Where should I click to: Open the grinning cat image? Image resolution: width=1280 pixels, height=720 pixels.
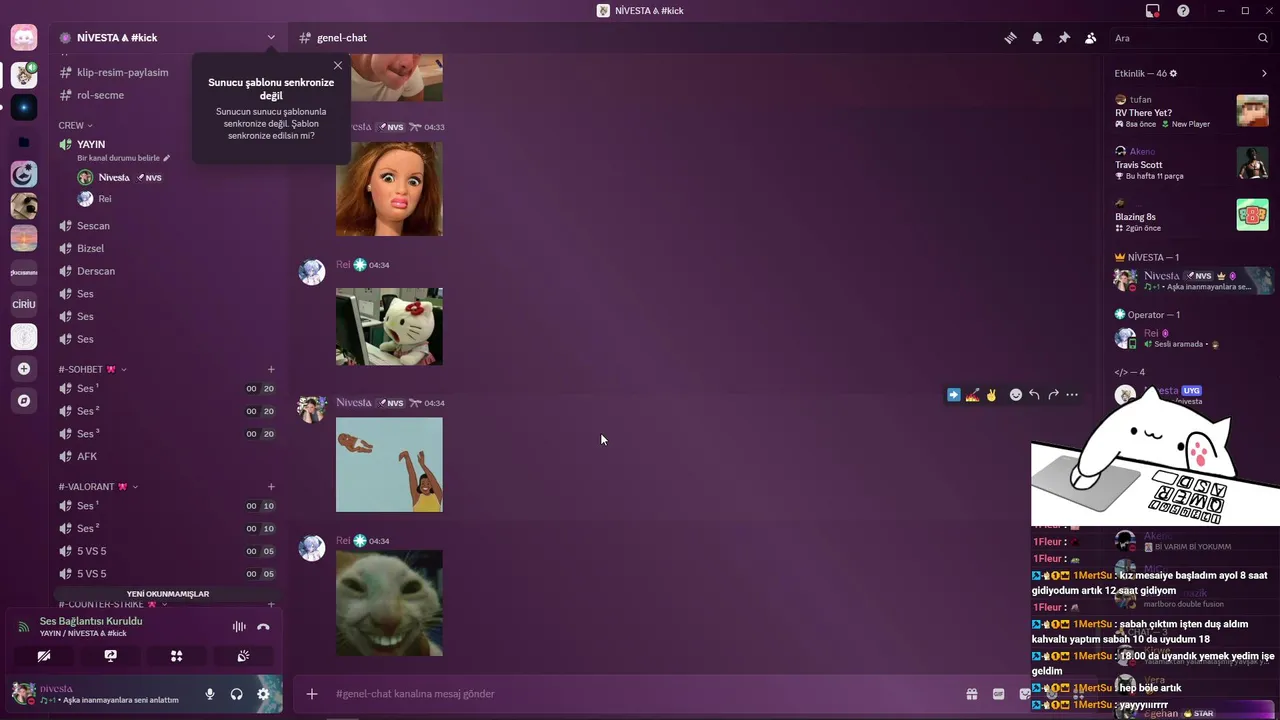tap(389, 603)
